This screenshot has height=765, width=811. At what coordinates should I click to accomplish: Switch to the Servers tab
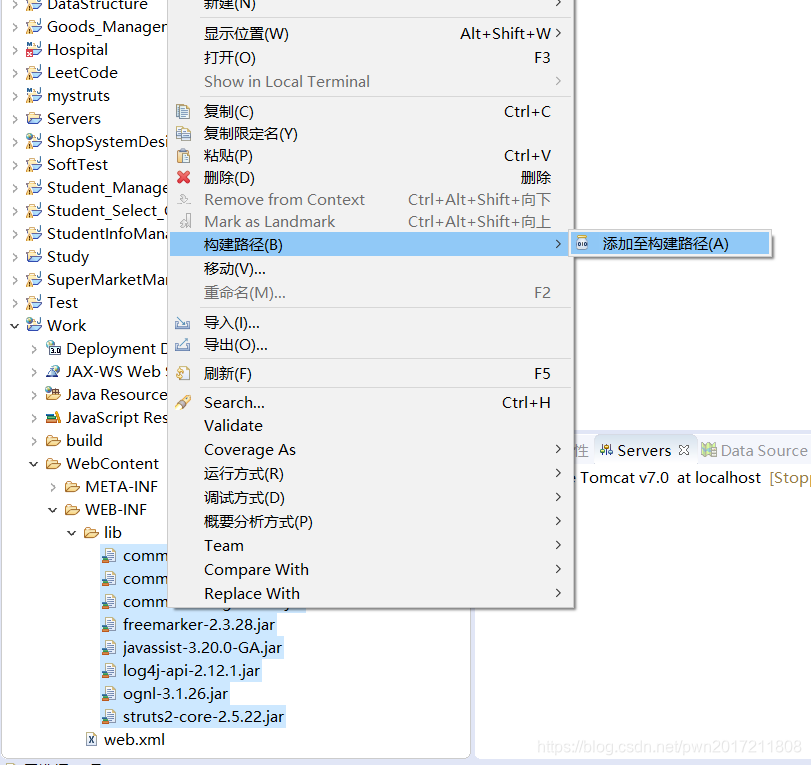pyautogui.click(x=644, y=450)
